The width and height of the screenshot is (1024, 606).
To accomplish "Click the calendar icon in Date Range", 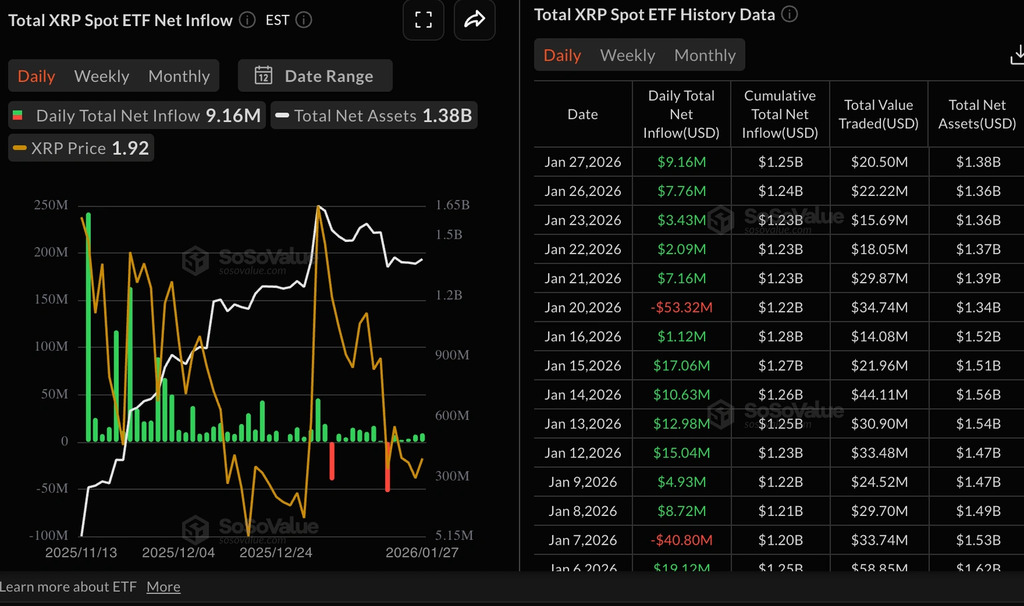I will click(262, 75).
